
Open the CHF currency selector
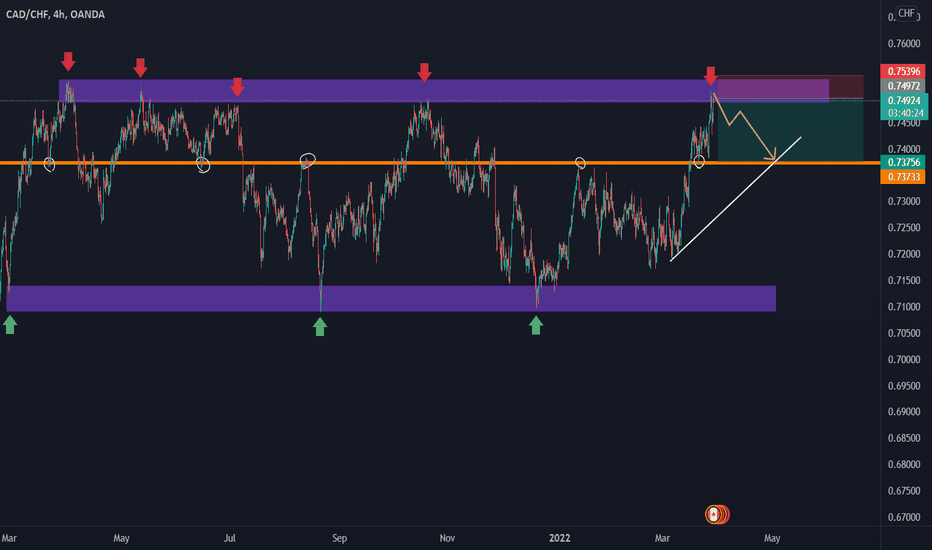[x=906, y=13]
